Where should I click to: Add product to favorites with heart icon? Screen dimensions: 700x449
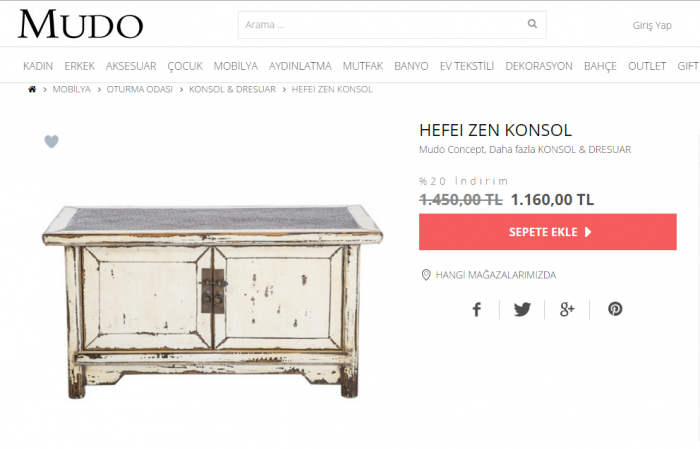click(x=51, y=141)
